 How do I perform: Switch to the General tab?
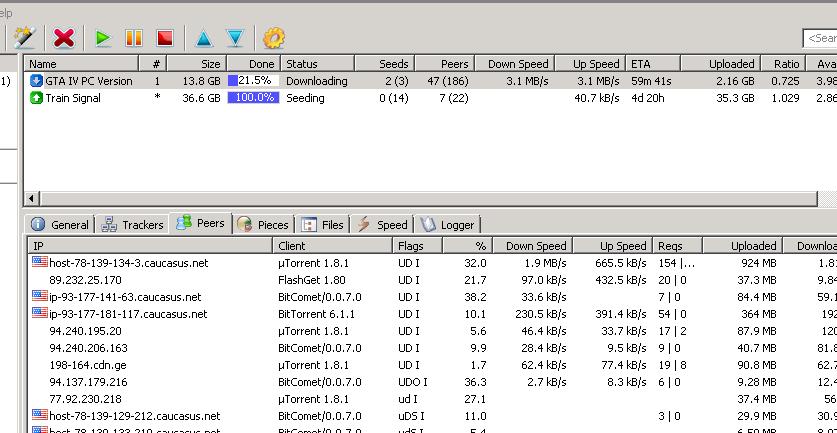60,225
